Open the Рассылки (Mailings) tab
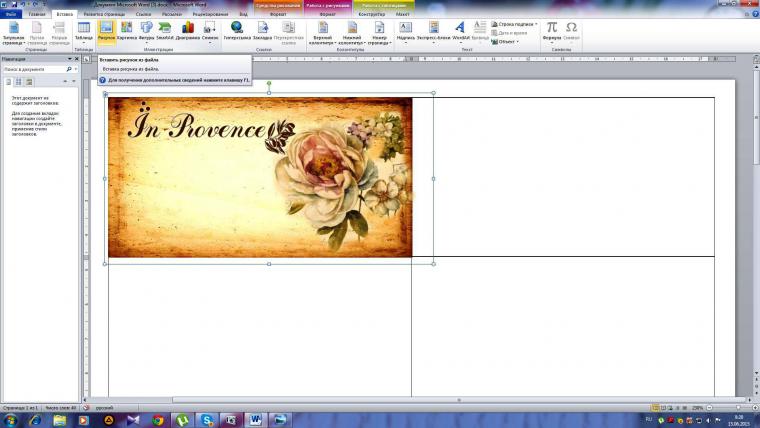This screenshot has width=760, height=428. pos(172,14)
